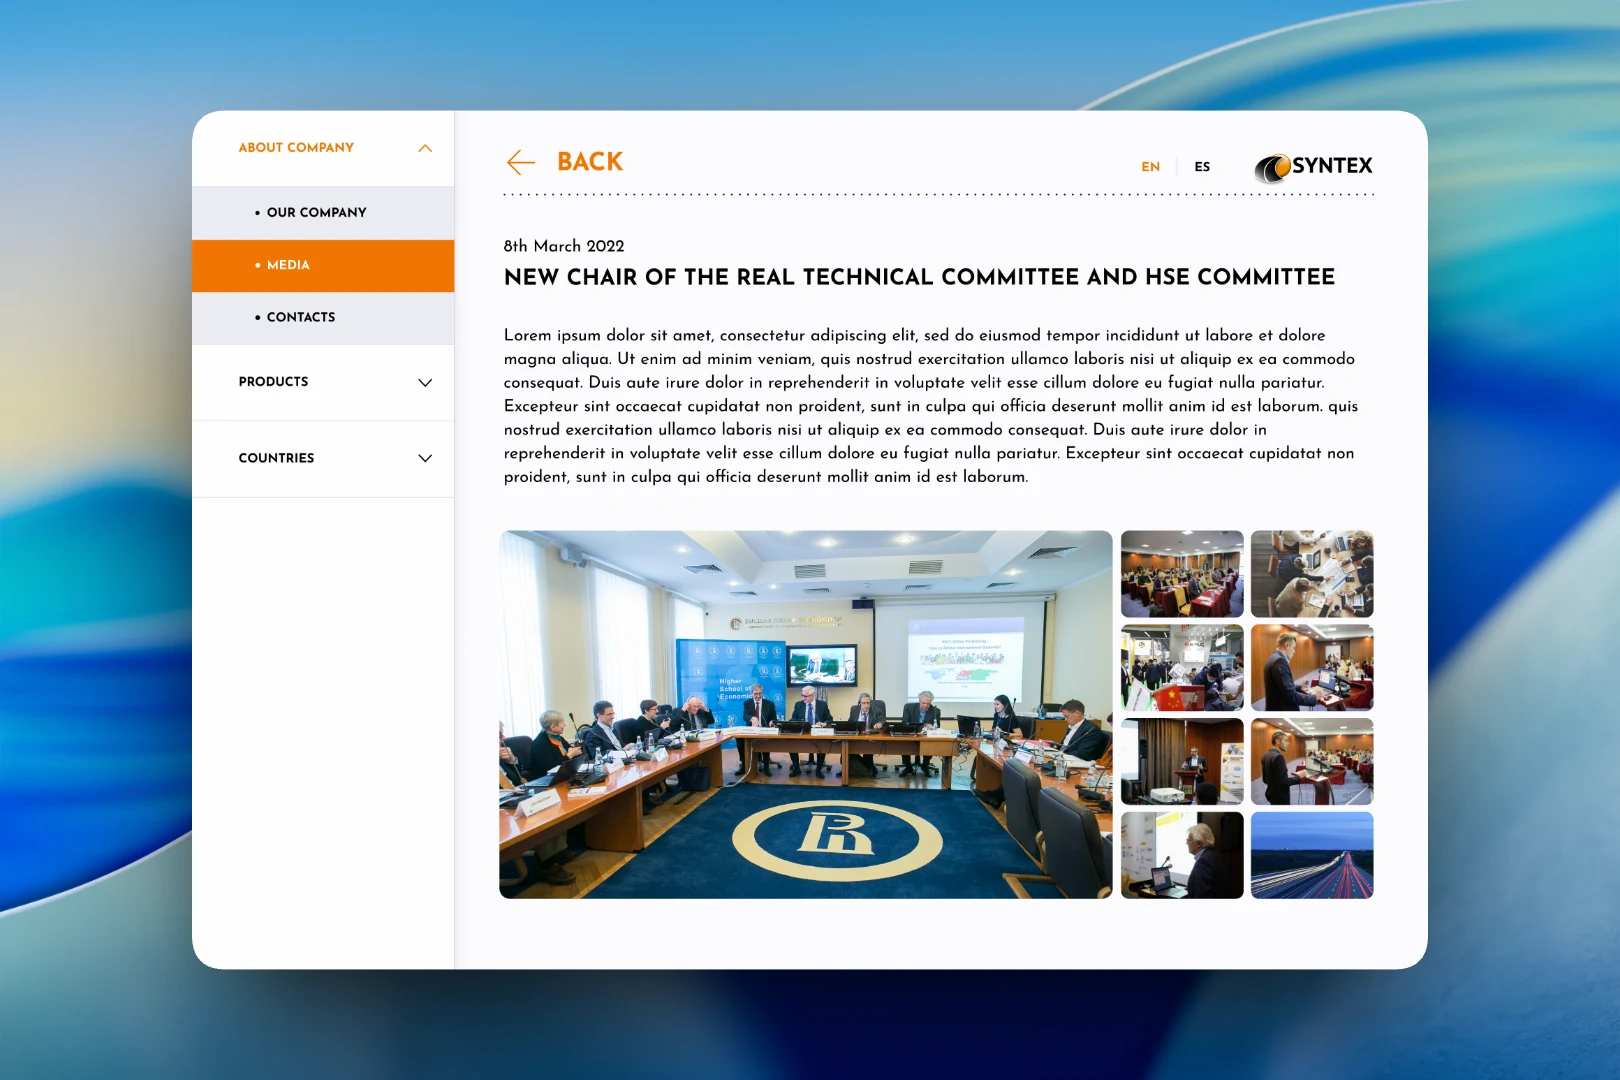The image size is (1620, 1080).
Task: Open thumbnail of elderly man presenting
Action: point(1182,855)
